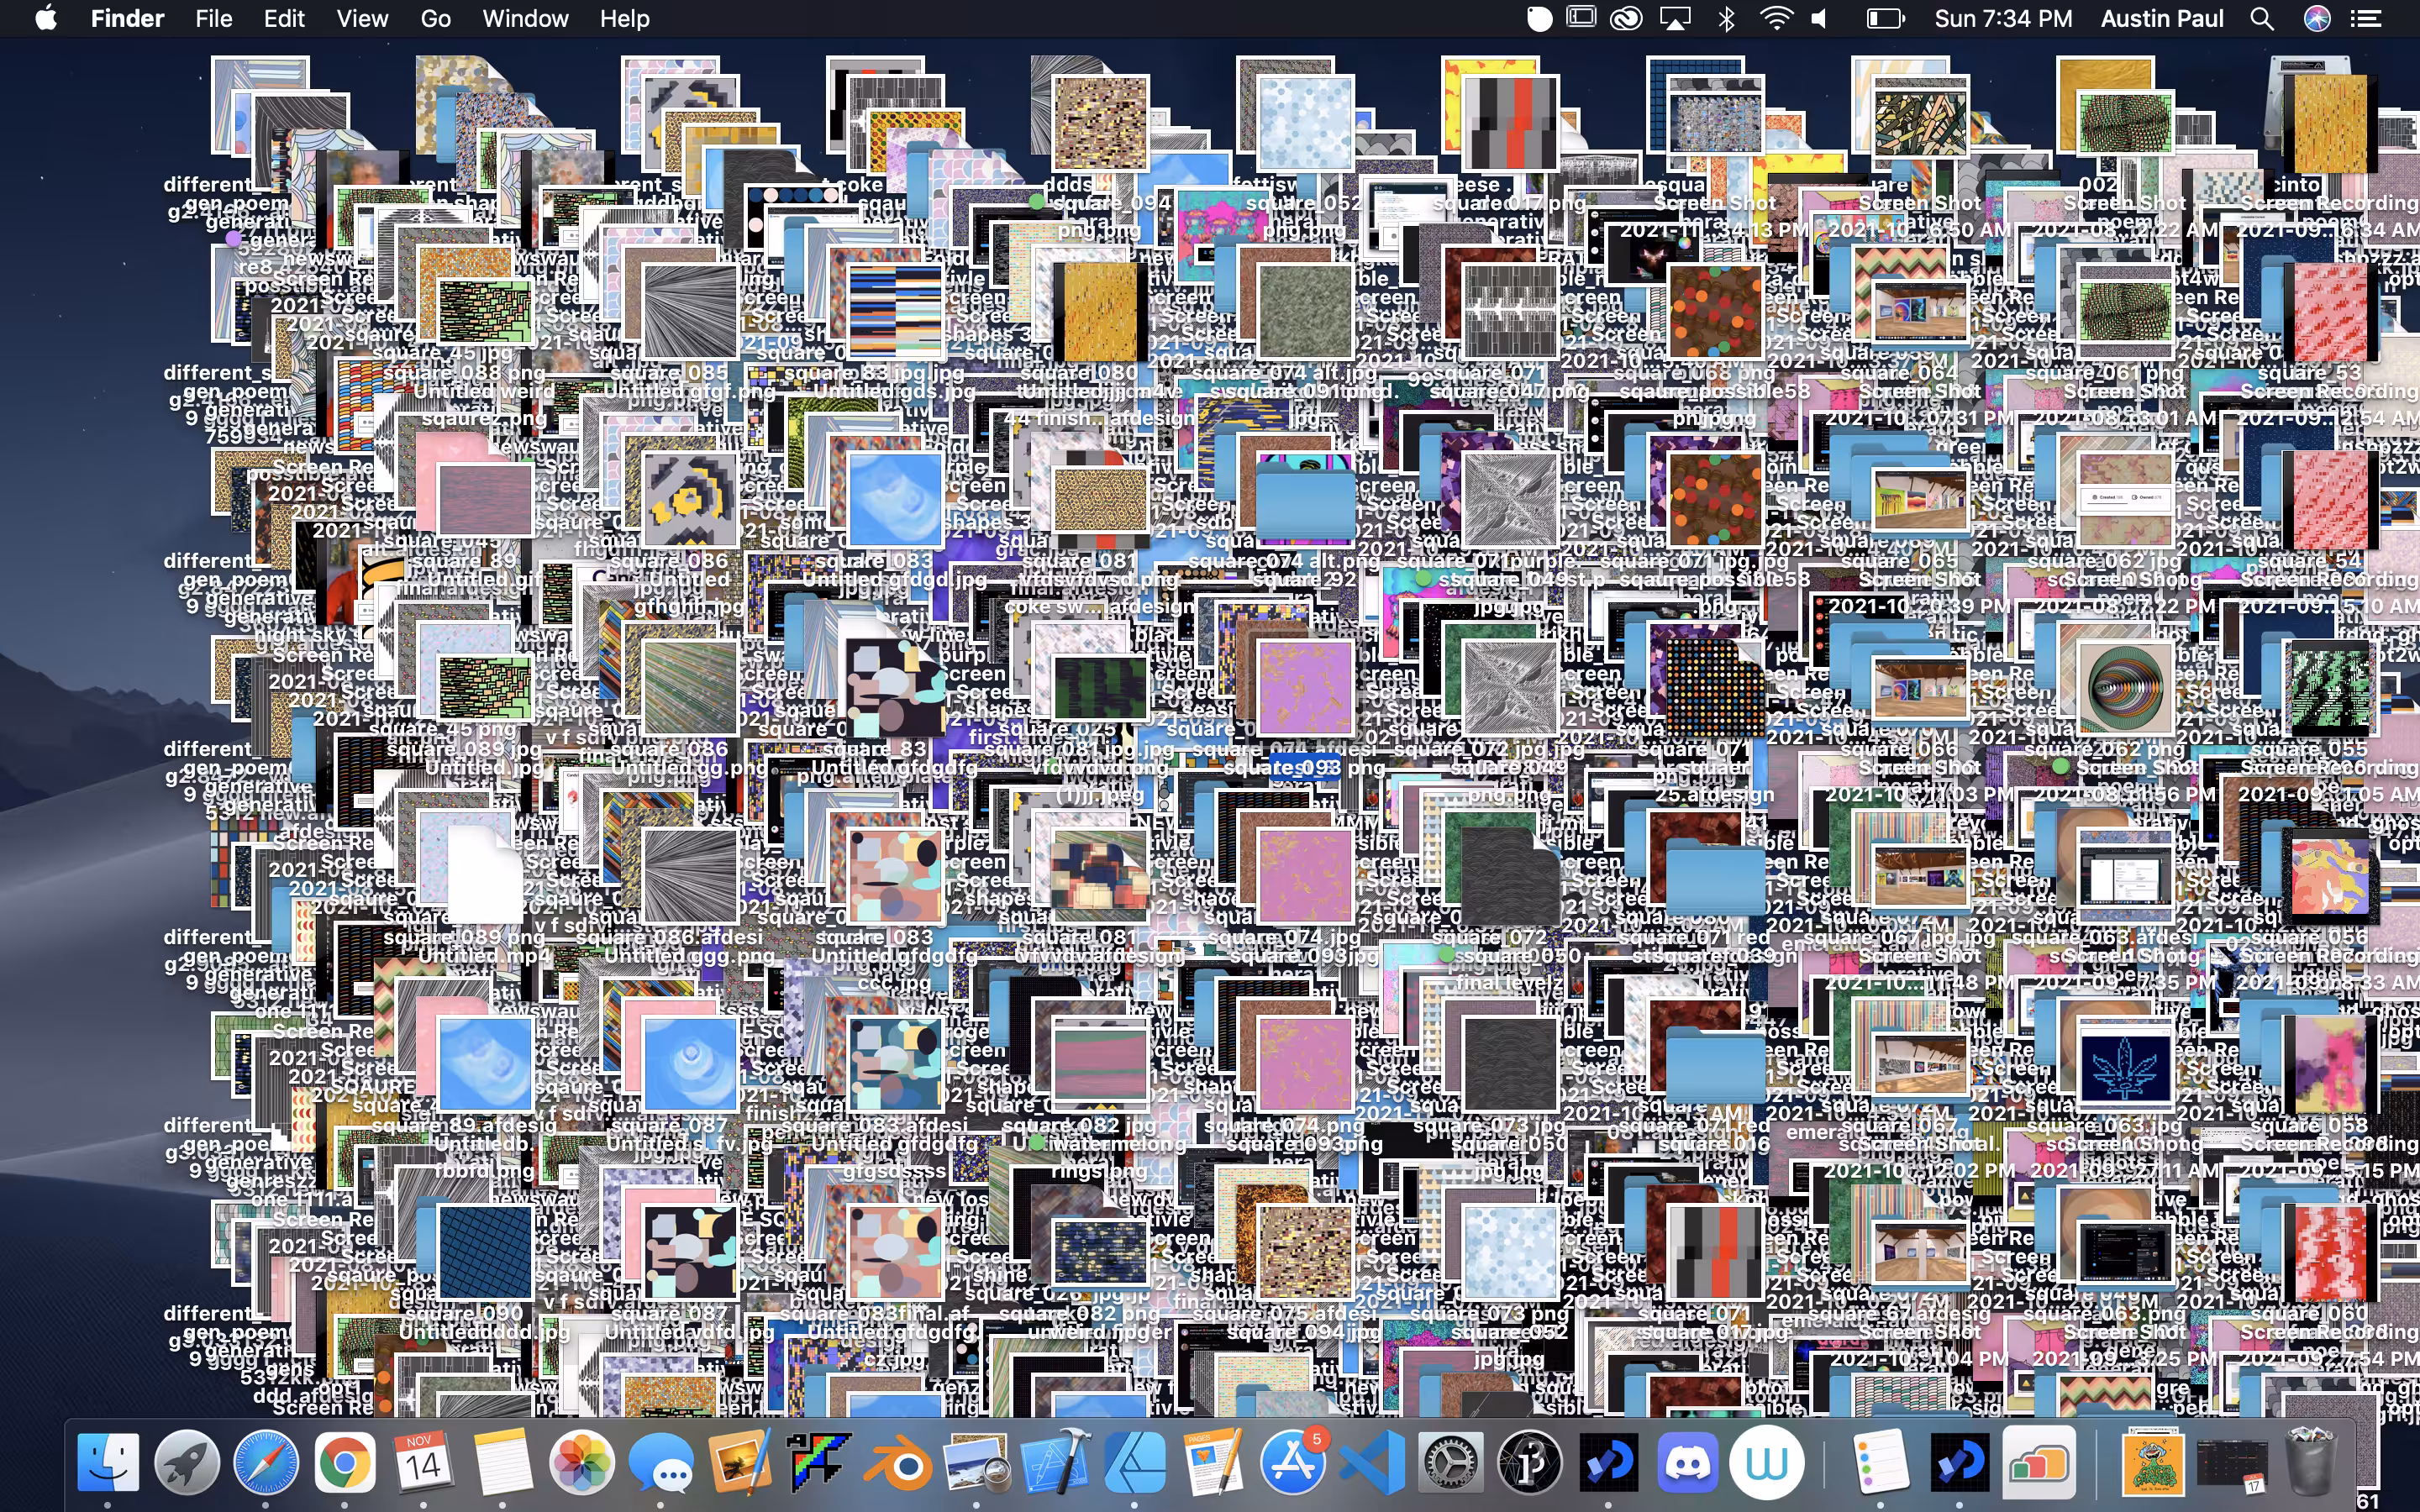Click the "final levelz" file label
Image resolution: width=2420 pixels, height=1512 pixels.
pos(1509,982)
